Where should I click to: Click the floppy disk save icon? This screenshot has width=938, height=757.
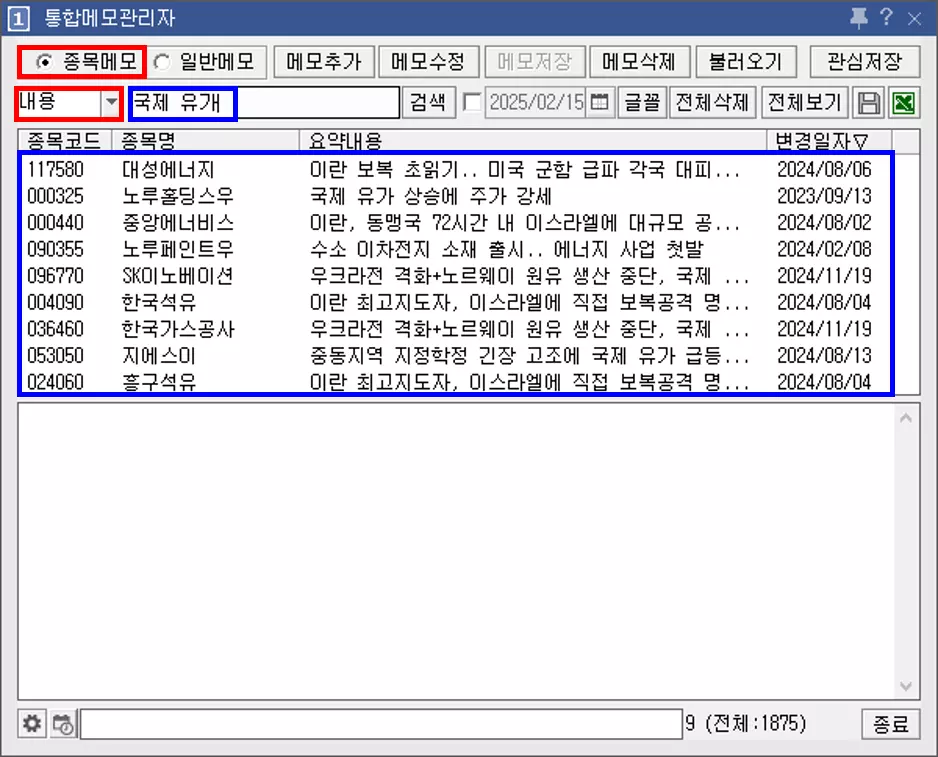coord(869,103)
